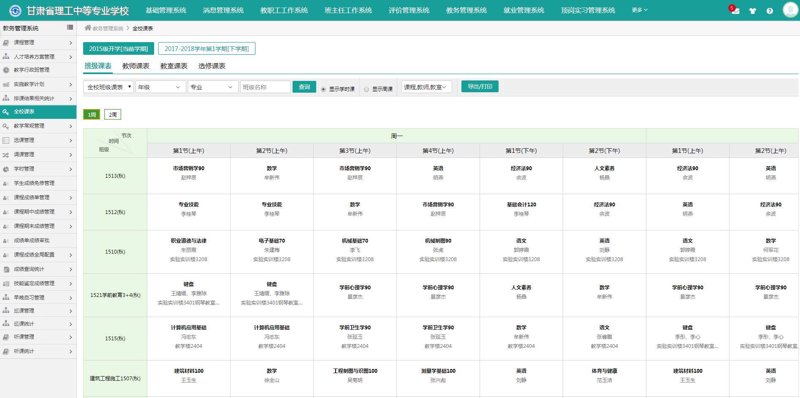Click the user avatar in the top right

(790, 10)
